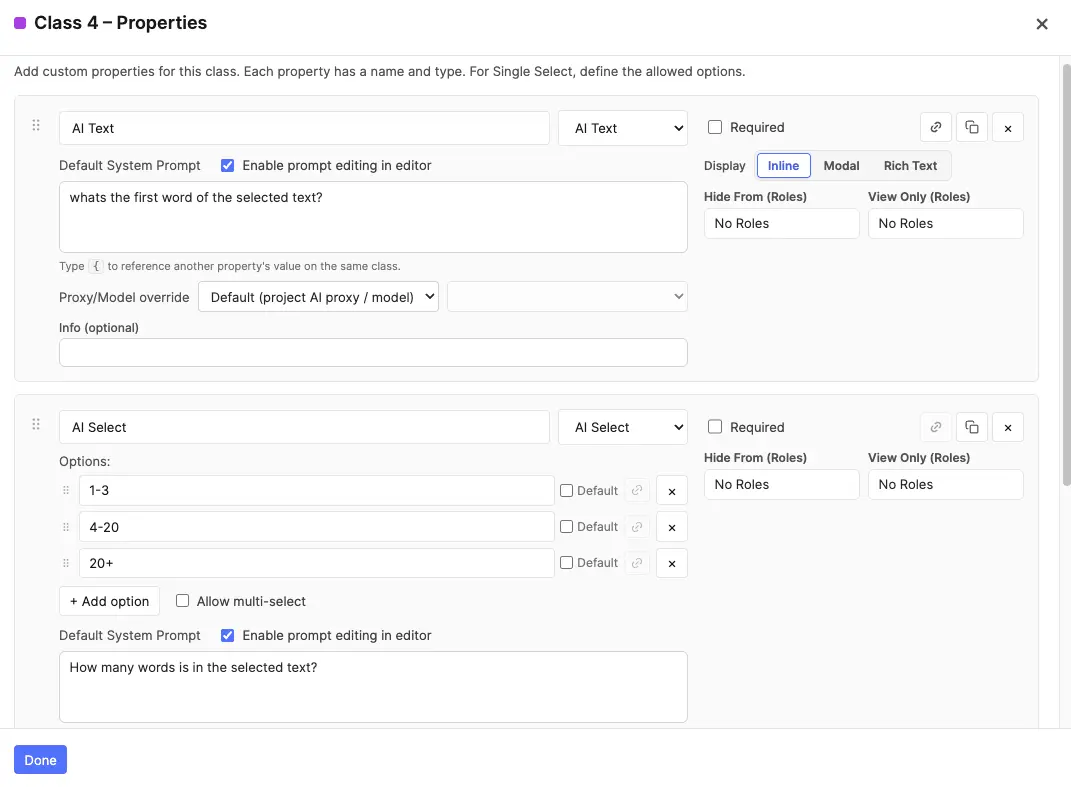The width and height of the screenshot is (1071, 787).
Task: Click the 20+ option text field
Action: 316,563
